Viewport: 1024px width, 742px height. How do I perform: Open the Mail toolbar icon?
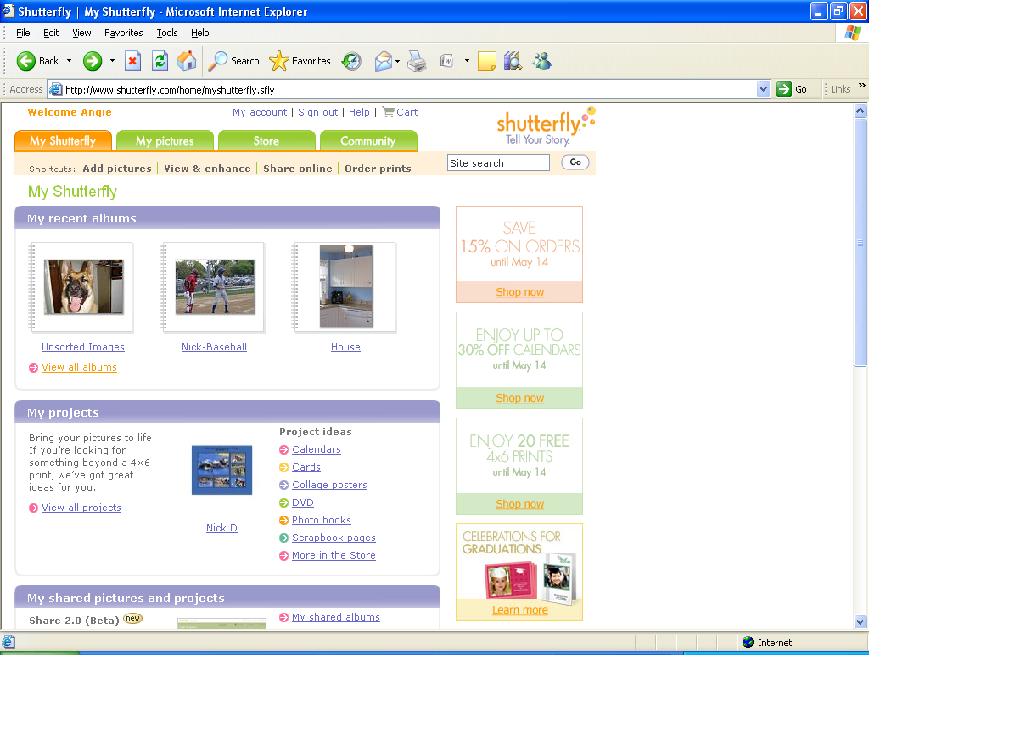click(384, 61)
